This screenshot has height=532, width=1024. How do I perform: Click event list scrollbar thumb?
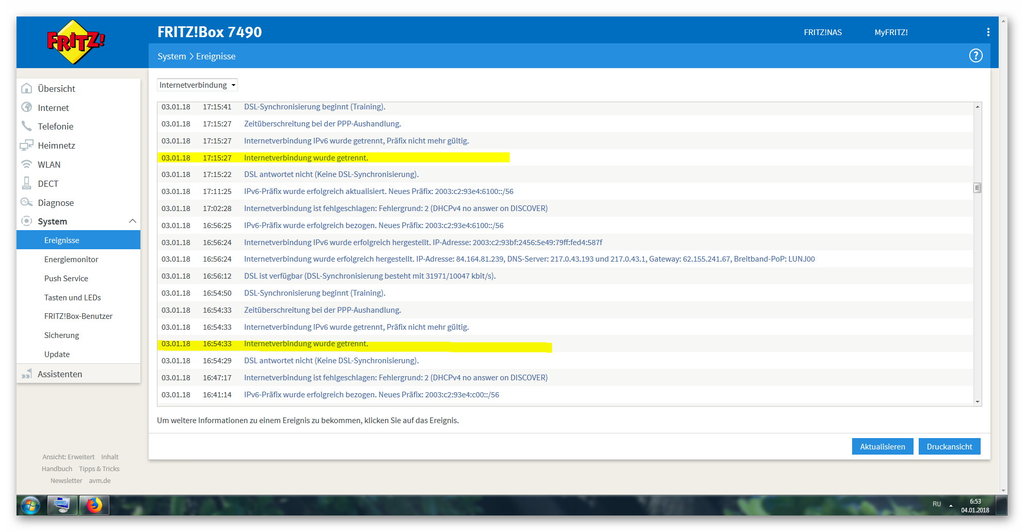tap(977, 188)
